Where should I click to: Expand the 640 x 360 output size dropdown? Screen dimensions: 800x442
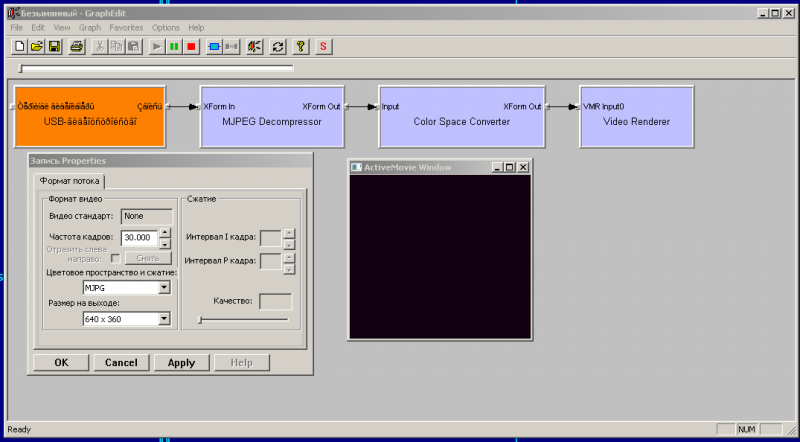164,319
